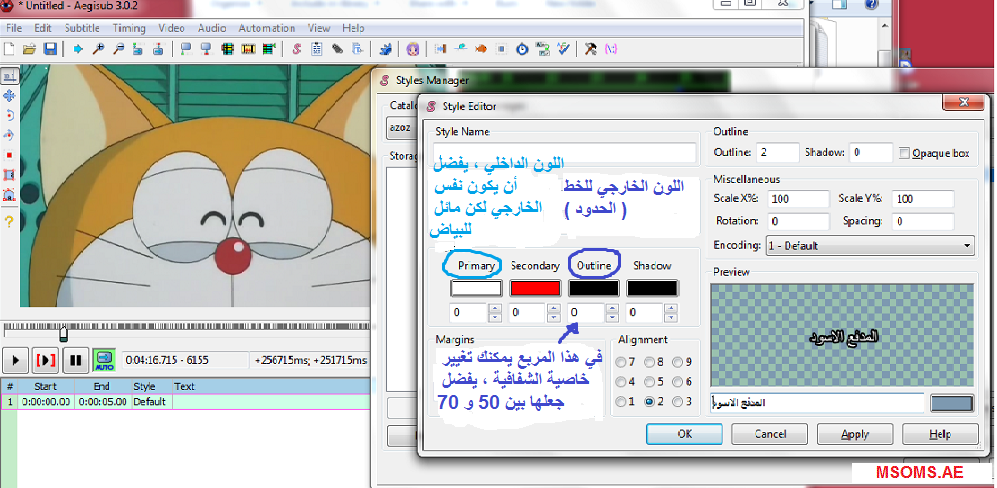The image size is (997, 488).
Task: Enable the Opaque box checkbox
Action: [x=905, y=153]
